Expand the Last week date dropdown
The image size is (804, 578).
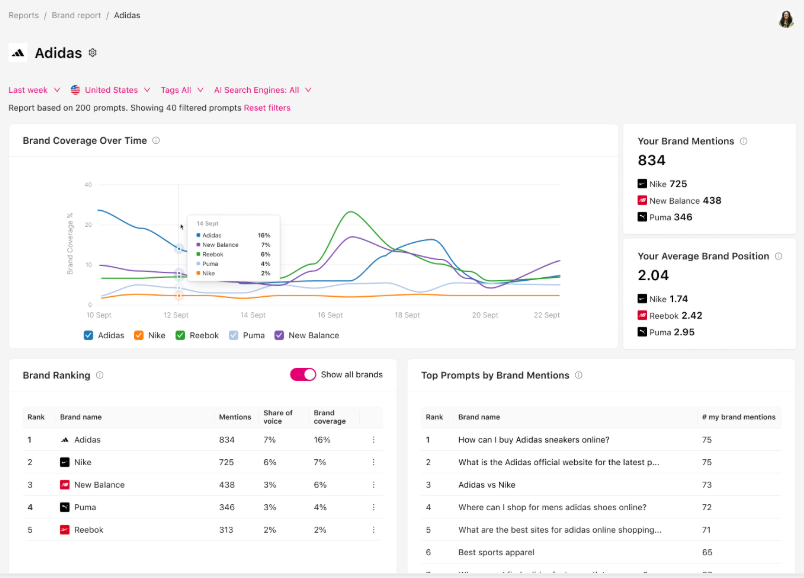(x=35, y=90)
